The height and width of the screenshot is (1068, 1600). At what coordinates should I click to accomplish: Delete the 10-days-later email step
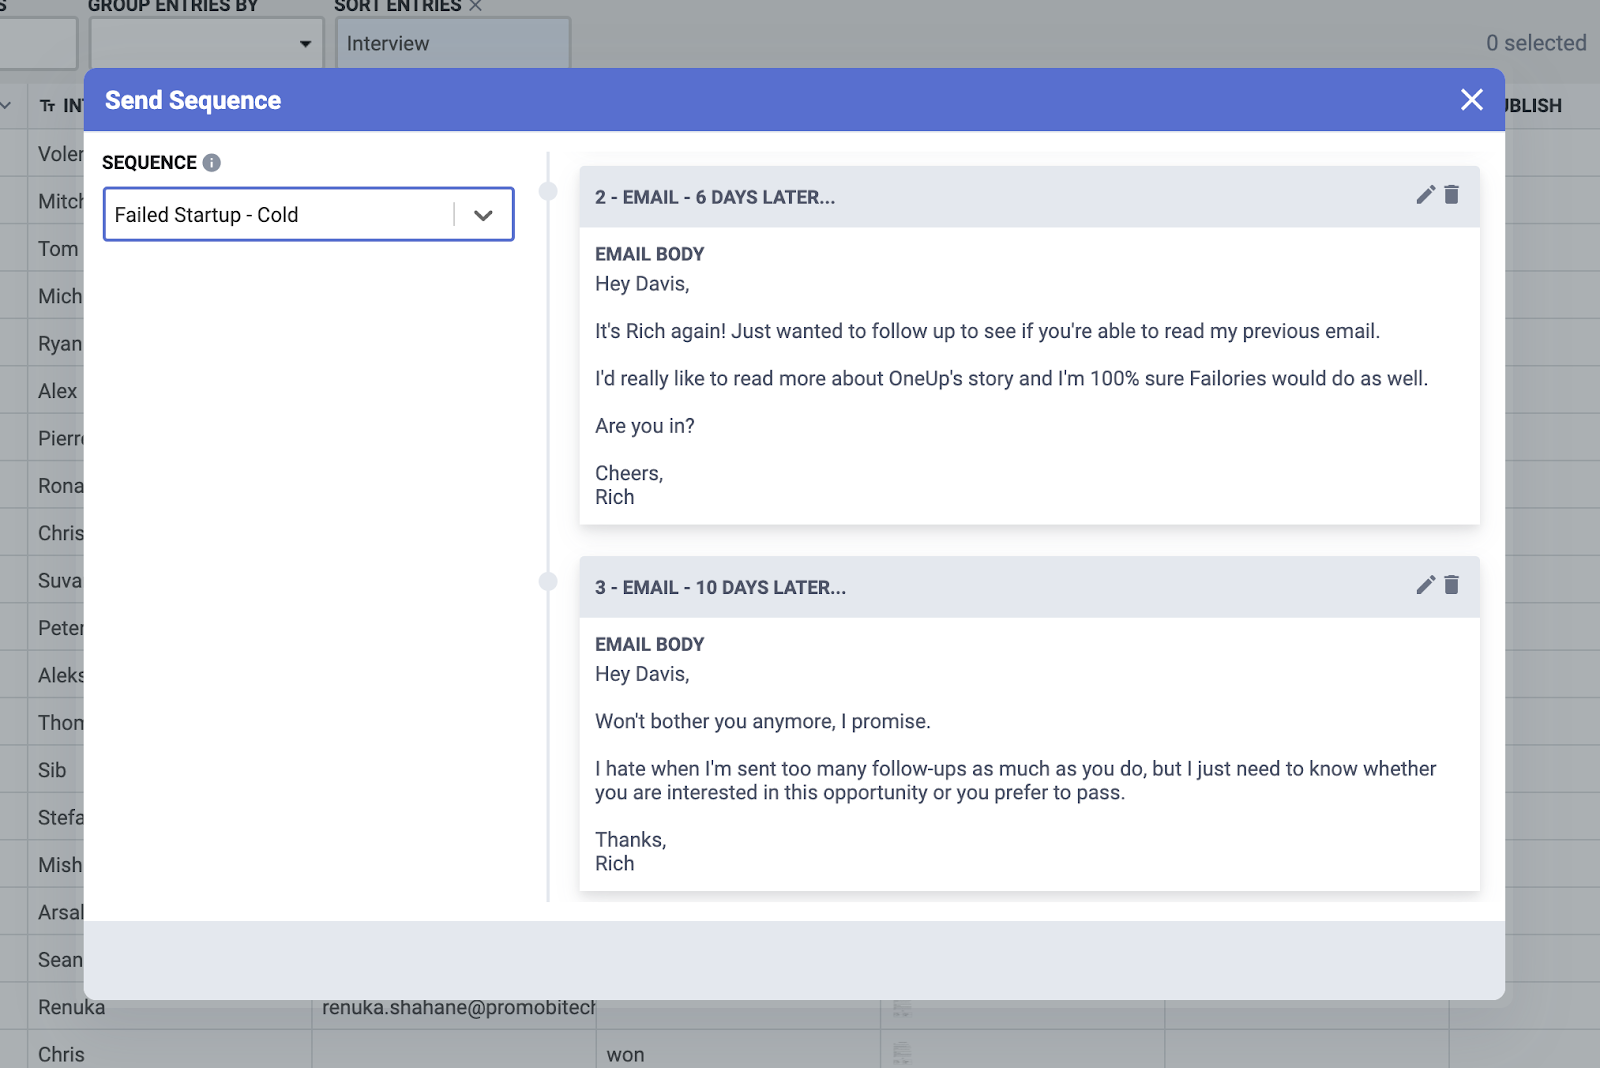point(1451,586)
